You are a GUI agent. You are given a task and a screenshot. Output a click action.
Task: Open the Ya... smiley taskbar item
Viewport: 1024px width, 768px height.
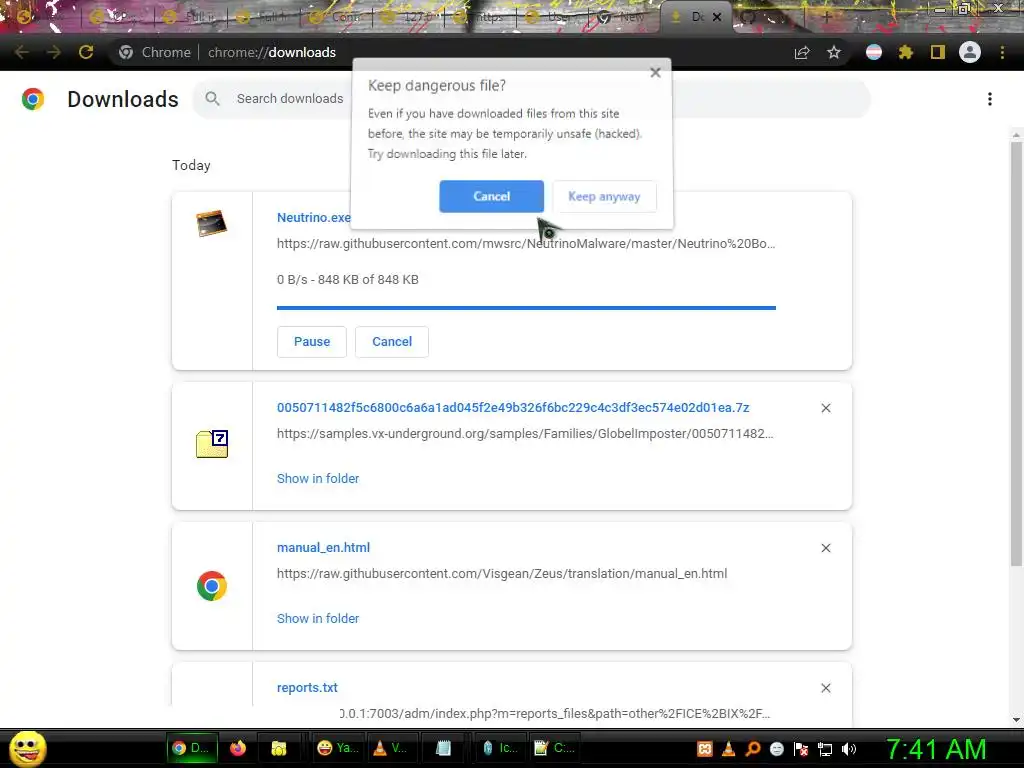(337, 748)
